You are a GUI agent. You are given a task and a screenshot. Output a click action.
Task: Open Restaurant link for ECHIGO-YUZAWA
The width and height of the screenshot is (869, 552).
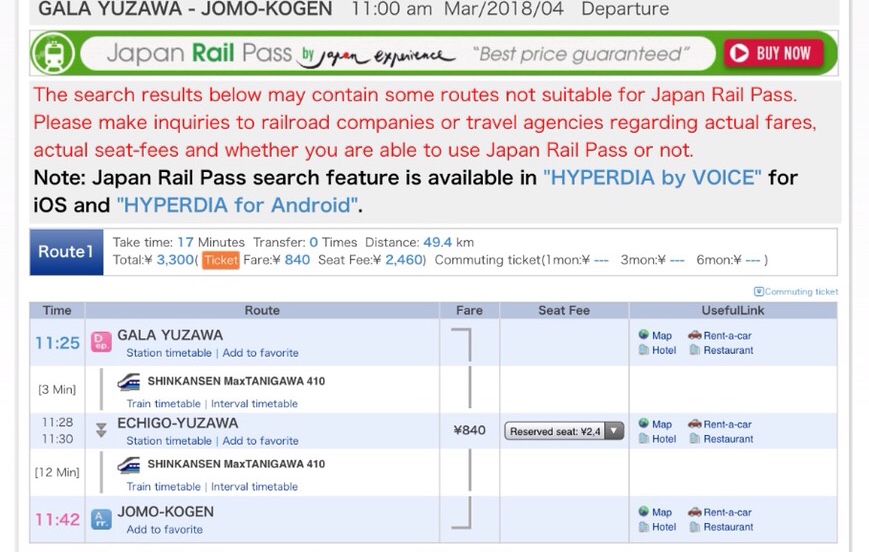[x=728, y=439]
